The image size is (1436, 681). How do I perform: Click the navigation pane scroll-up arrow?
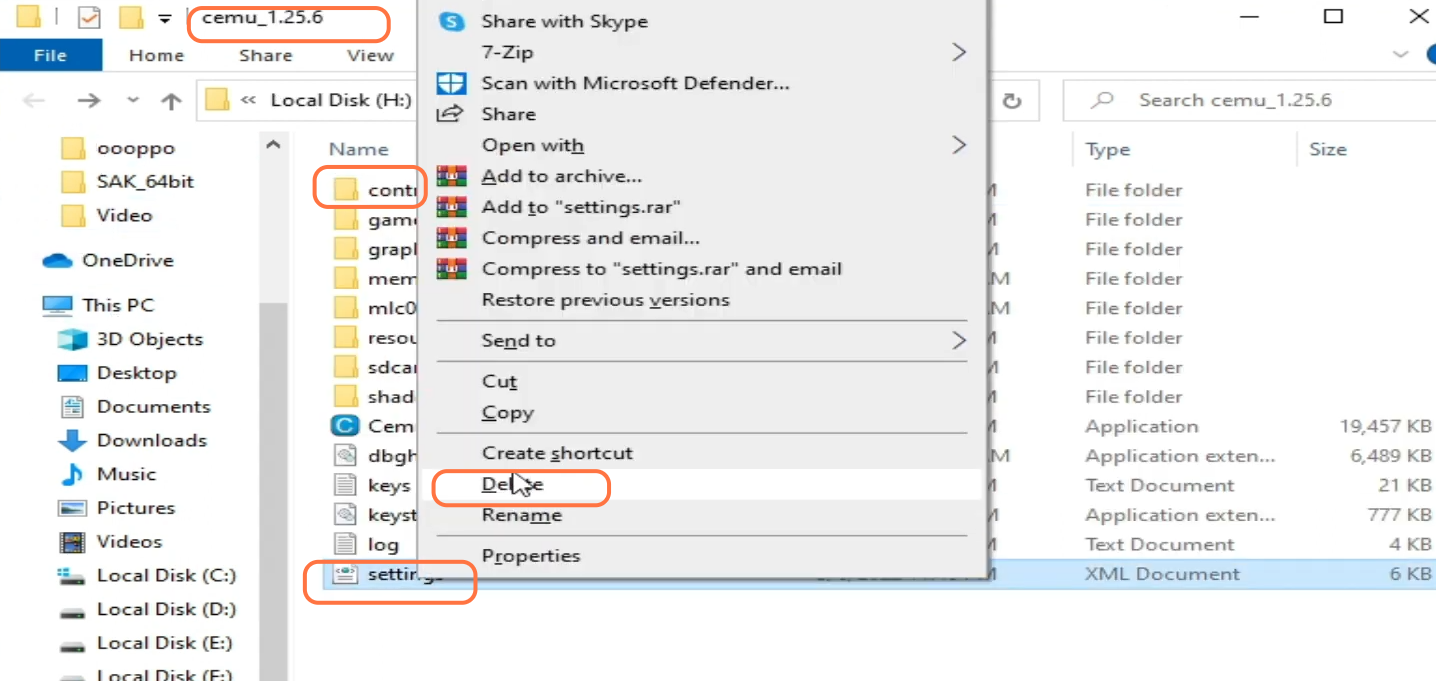273,145
